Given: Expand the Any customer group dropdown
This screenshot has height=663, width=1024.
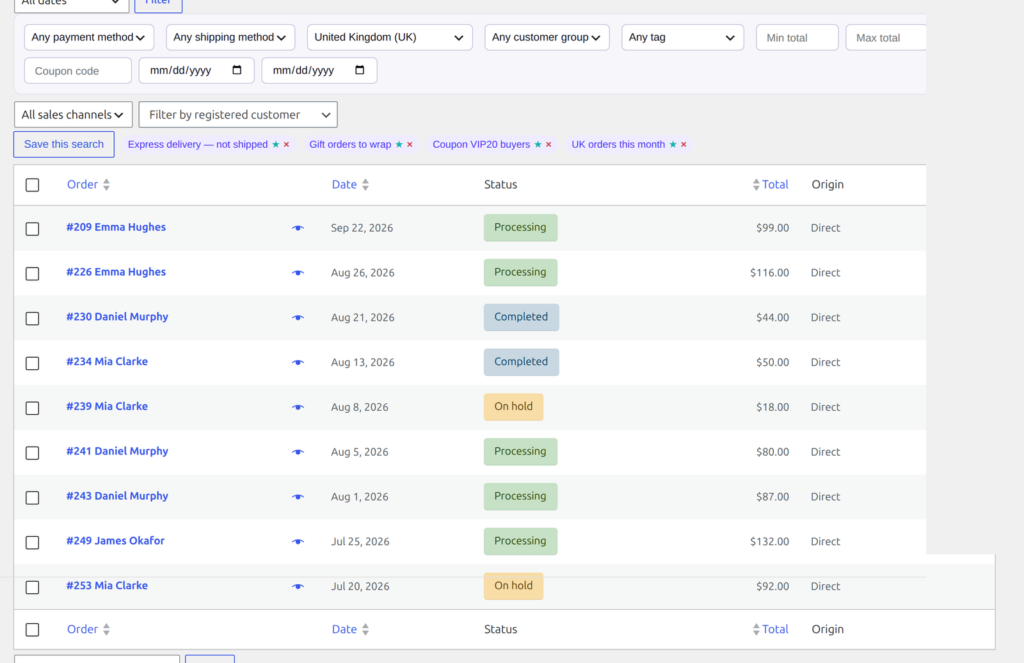Looking at the screenshot, I should [547, 37].
